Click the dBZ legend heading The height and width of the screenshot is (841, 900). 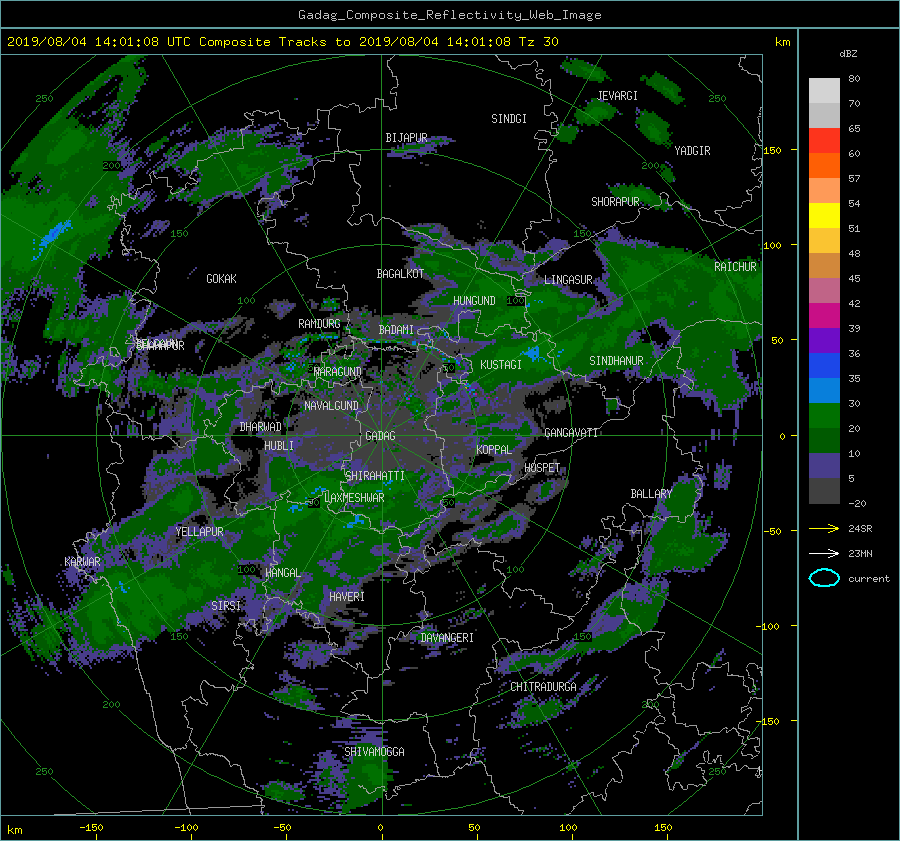tap(848, 53)
